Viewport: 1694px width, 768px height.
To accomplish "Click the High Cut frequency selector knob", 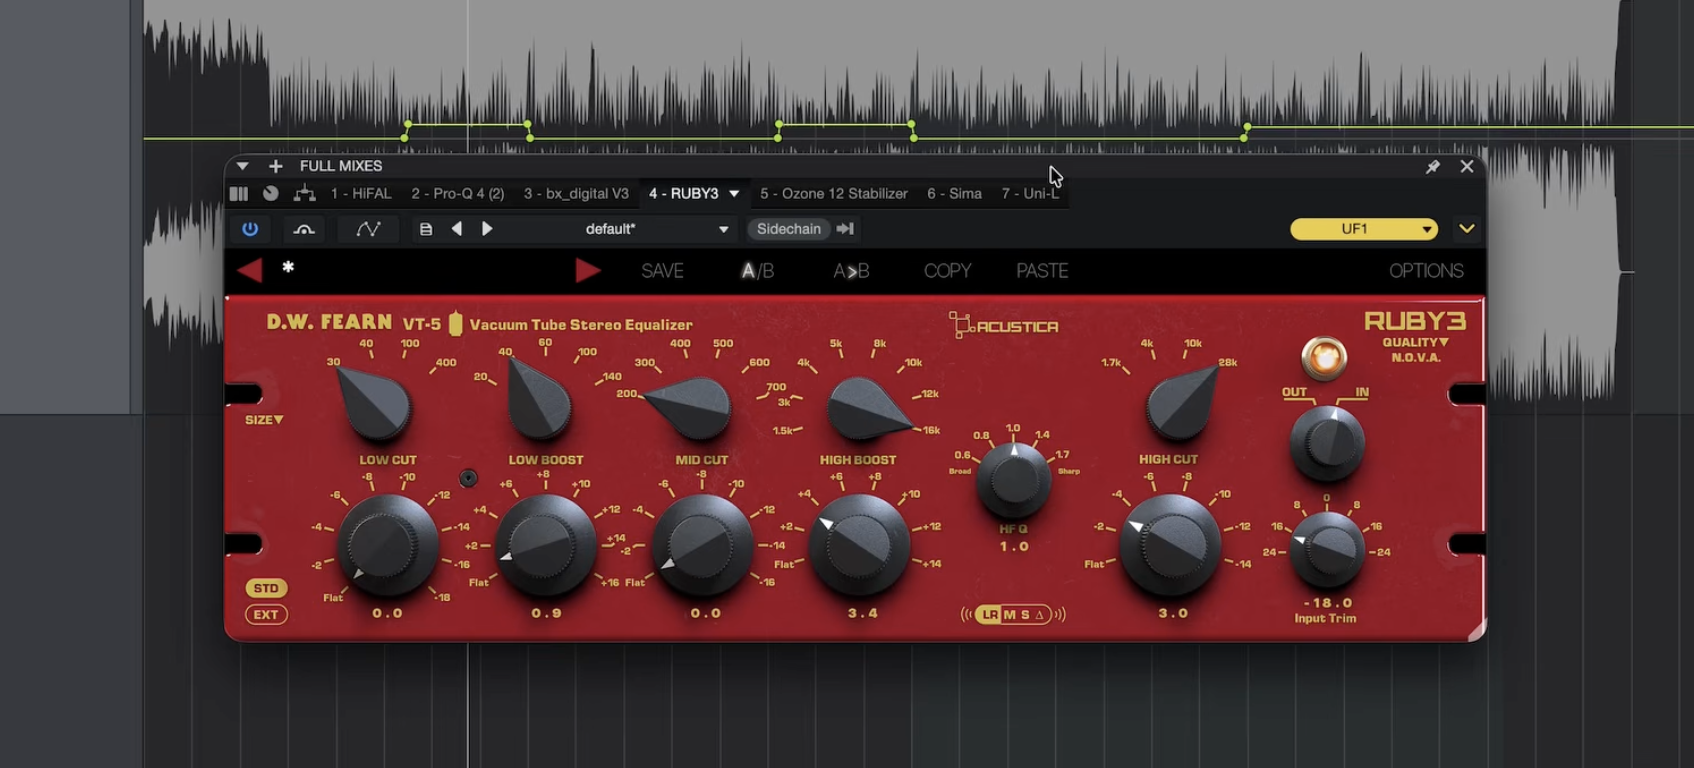I will [x=1182, y=402].
